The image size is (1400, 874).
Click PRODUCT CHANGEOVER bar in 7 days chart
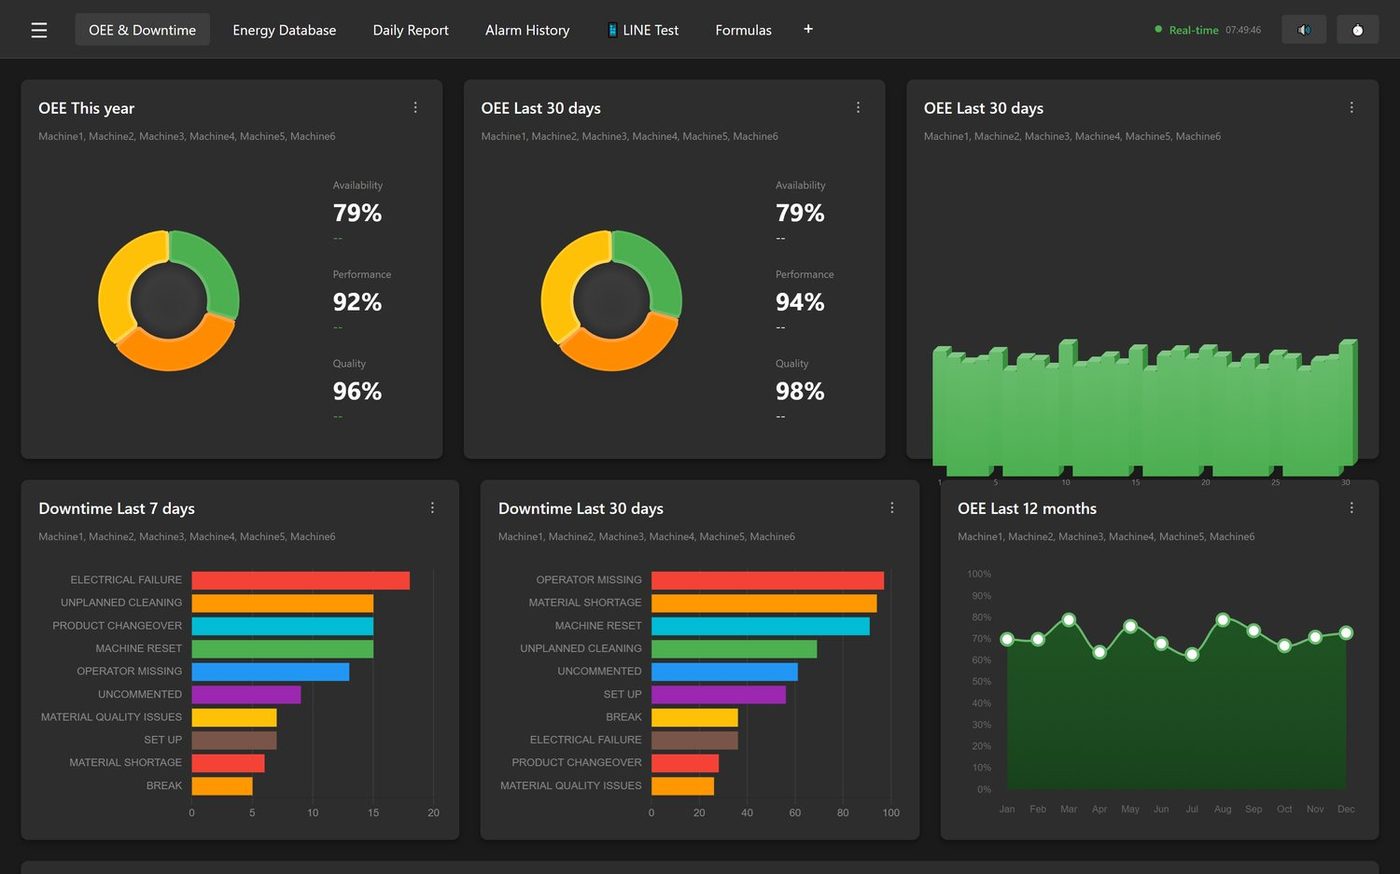coord(282,626)
